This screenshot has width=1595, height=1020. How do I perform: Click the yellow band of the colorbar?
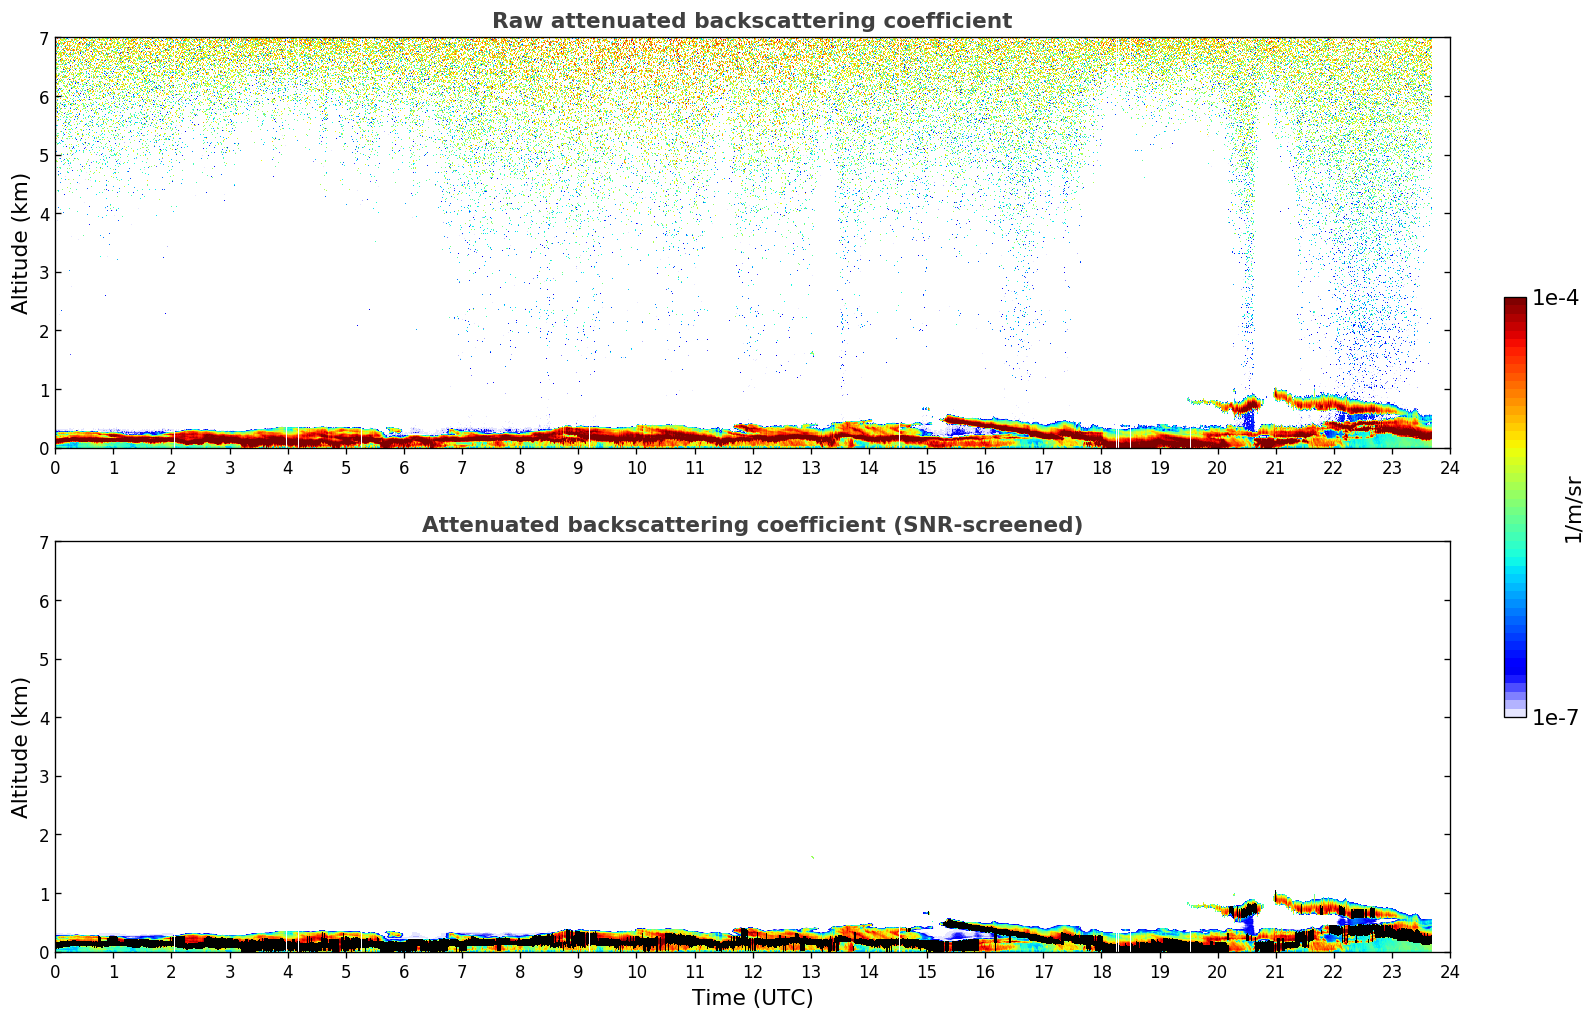click(1515, 440)
